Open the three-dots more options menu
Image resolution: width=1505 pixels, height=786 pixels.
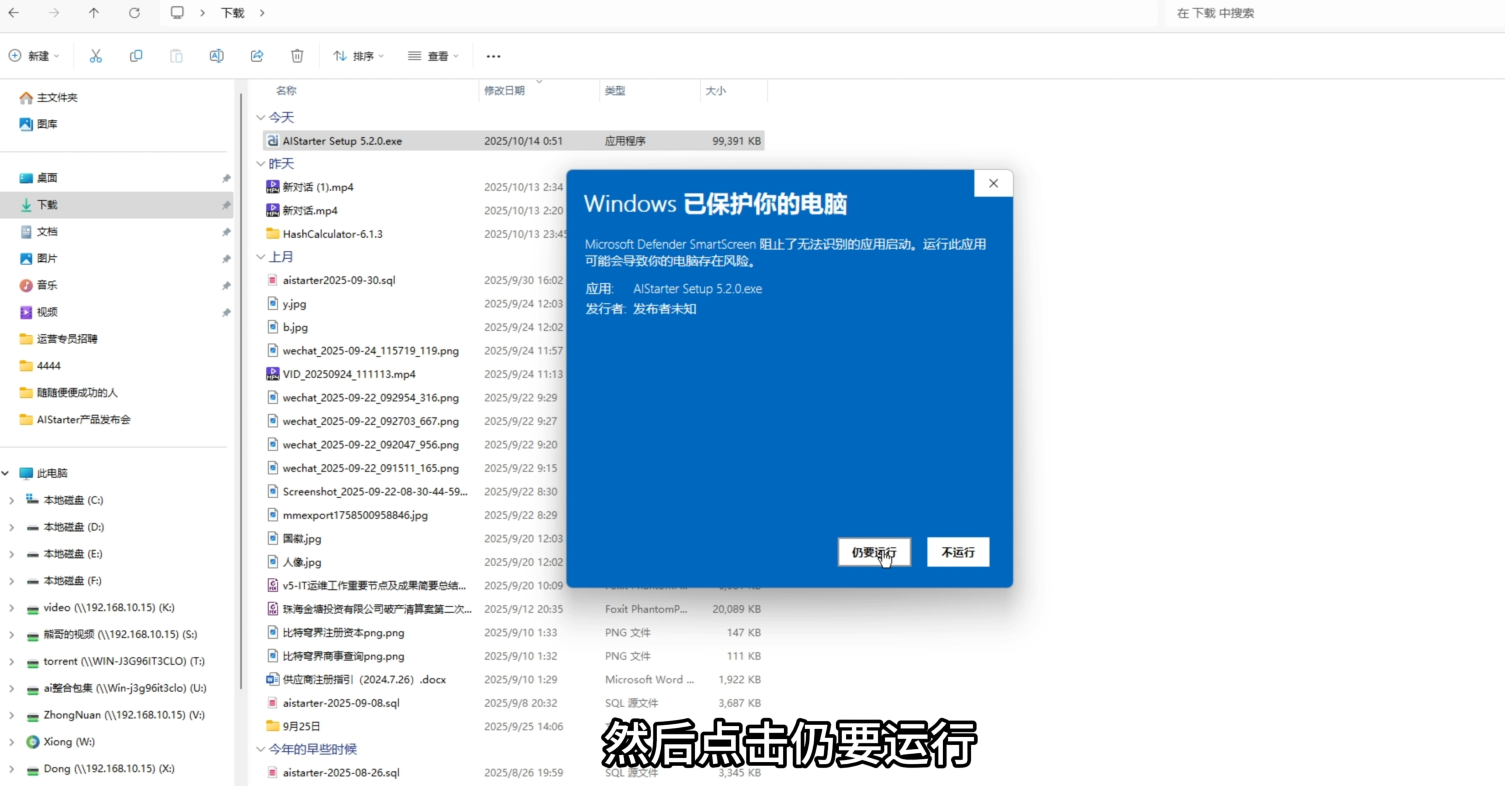493,56
